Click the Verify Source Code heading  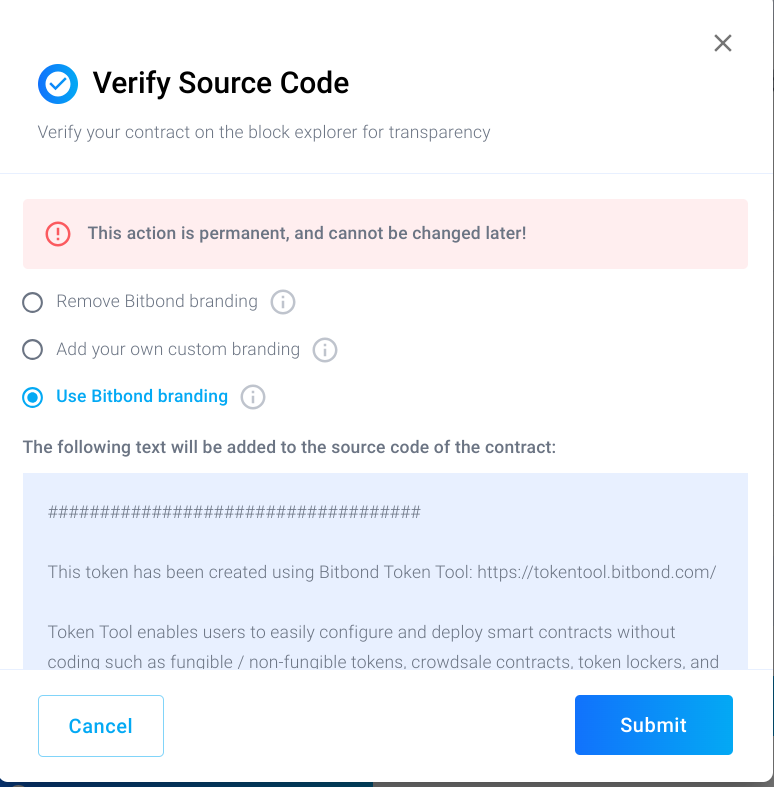tap(221, 83)
